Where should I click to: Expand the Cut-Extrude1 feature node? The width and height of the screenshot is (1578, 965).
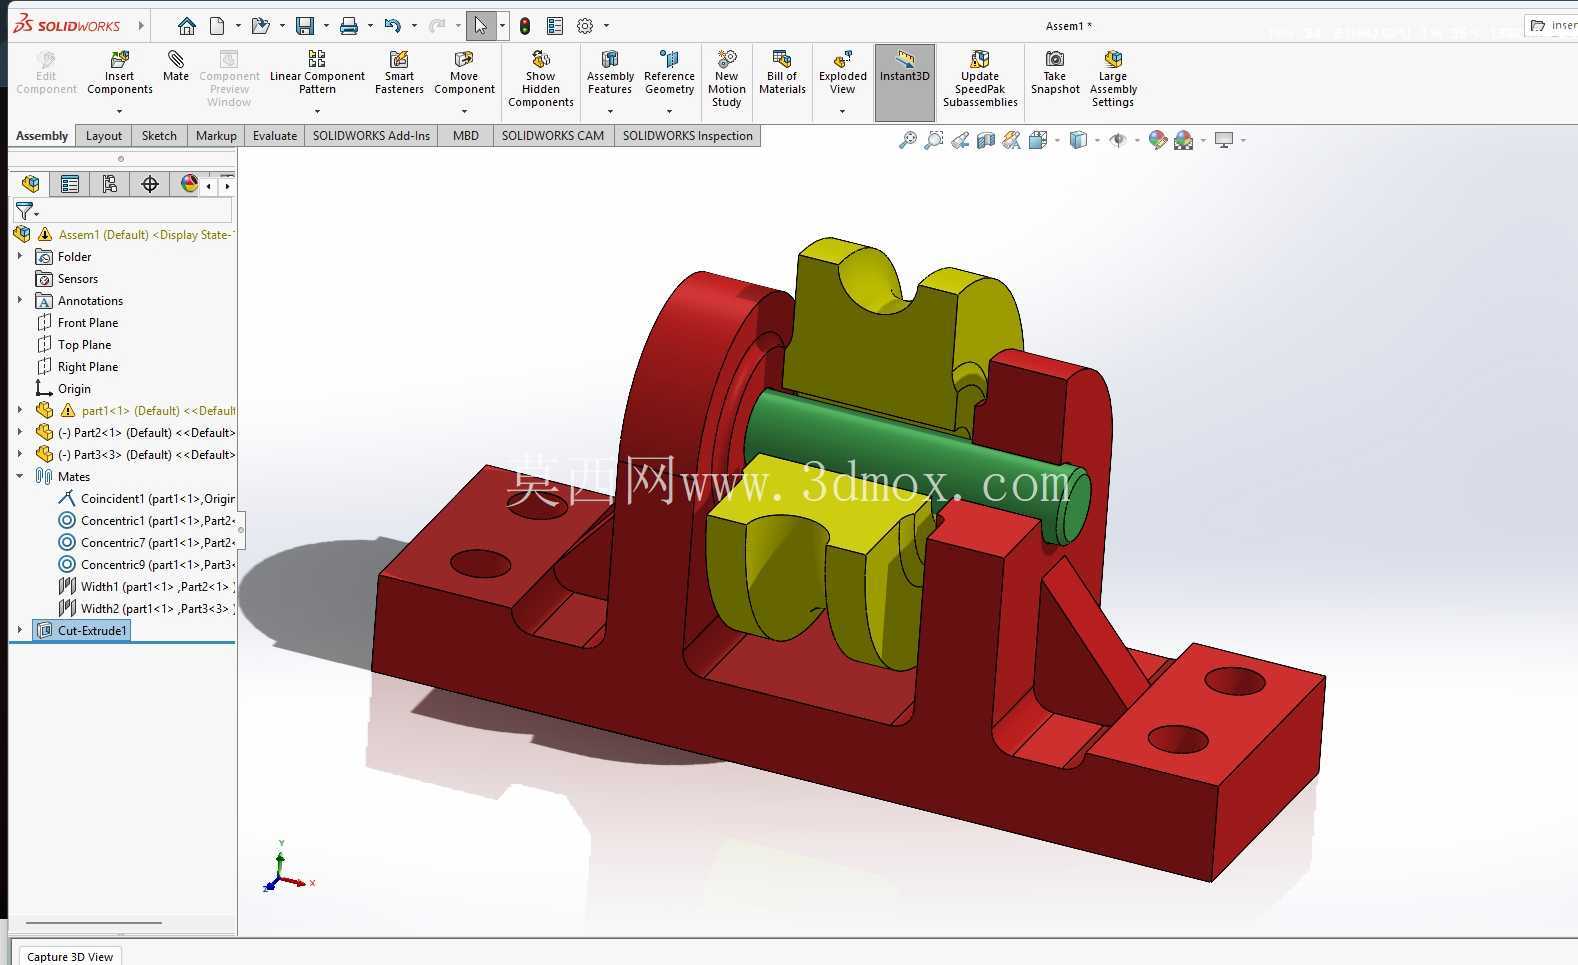[x=20, y=630]
